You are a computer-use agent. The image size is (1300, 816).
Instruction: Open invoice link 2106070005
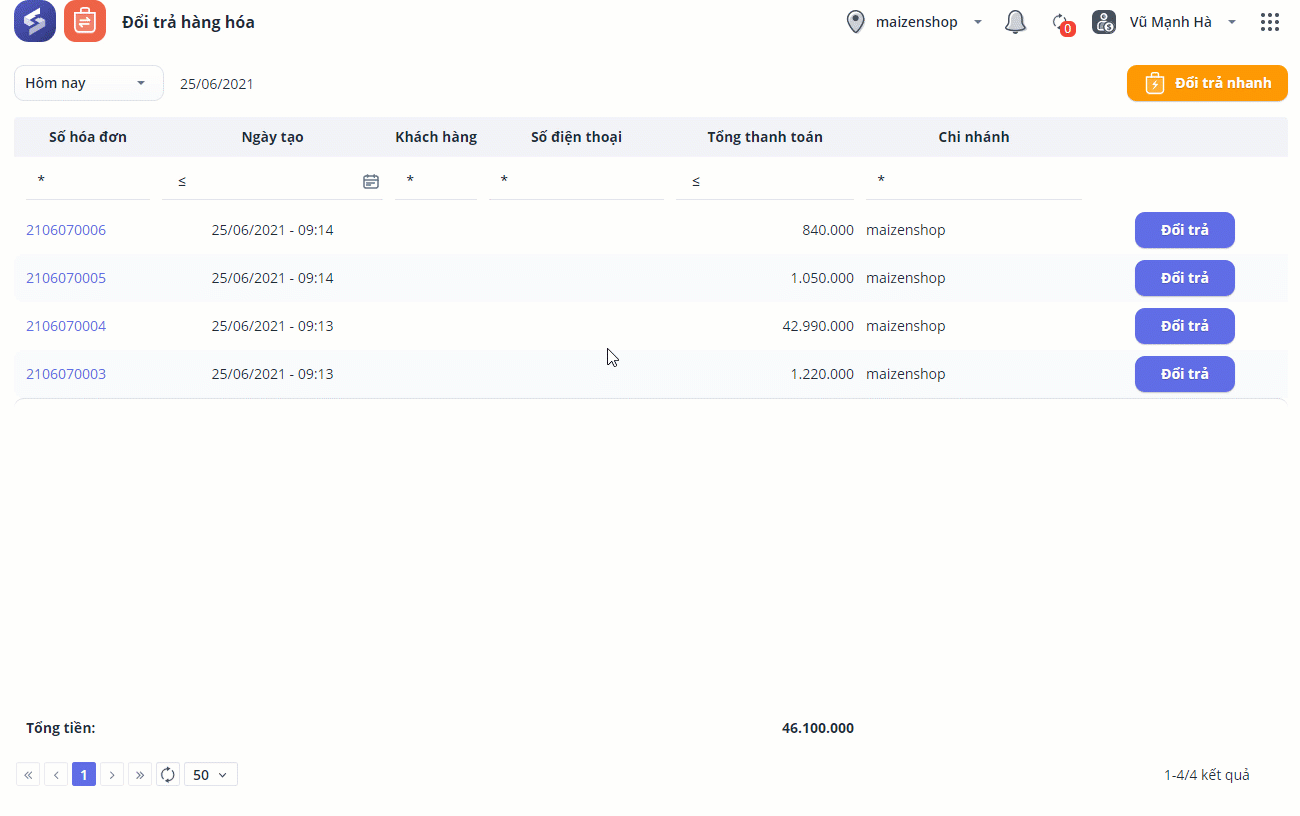pyautogui.click(x=66, y=278)
